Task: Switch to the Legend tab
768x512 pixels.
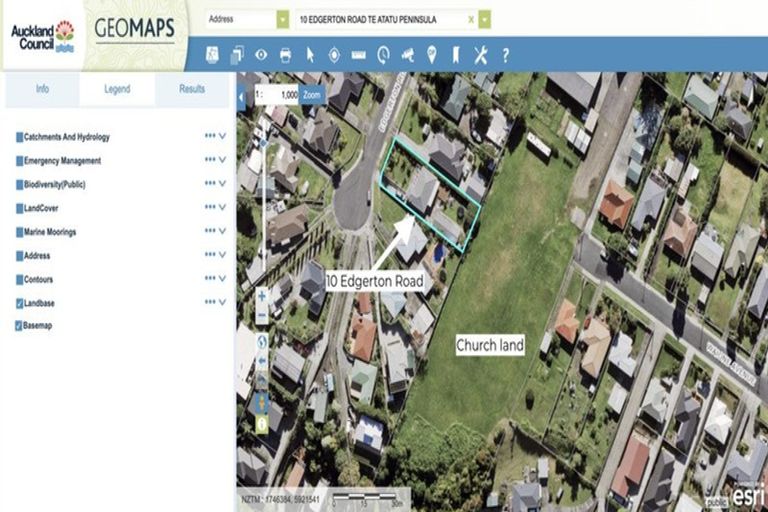Action: click(x=117, y=89)
